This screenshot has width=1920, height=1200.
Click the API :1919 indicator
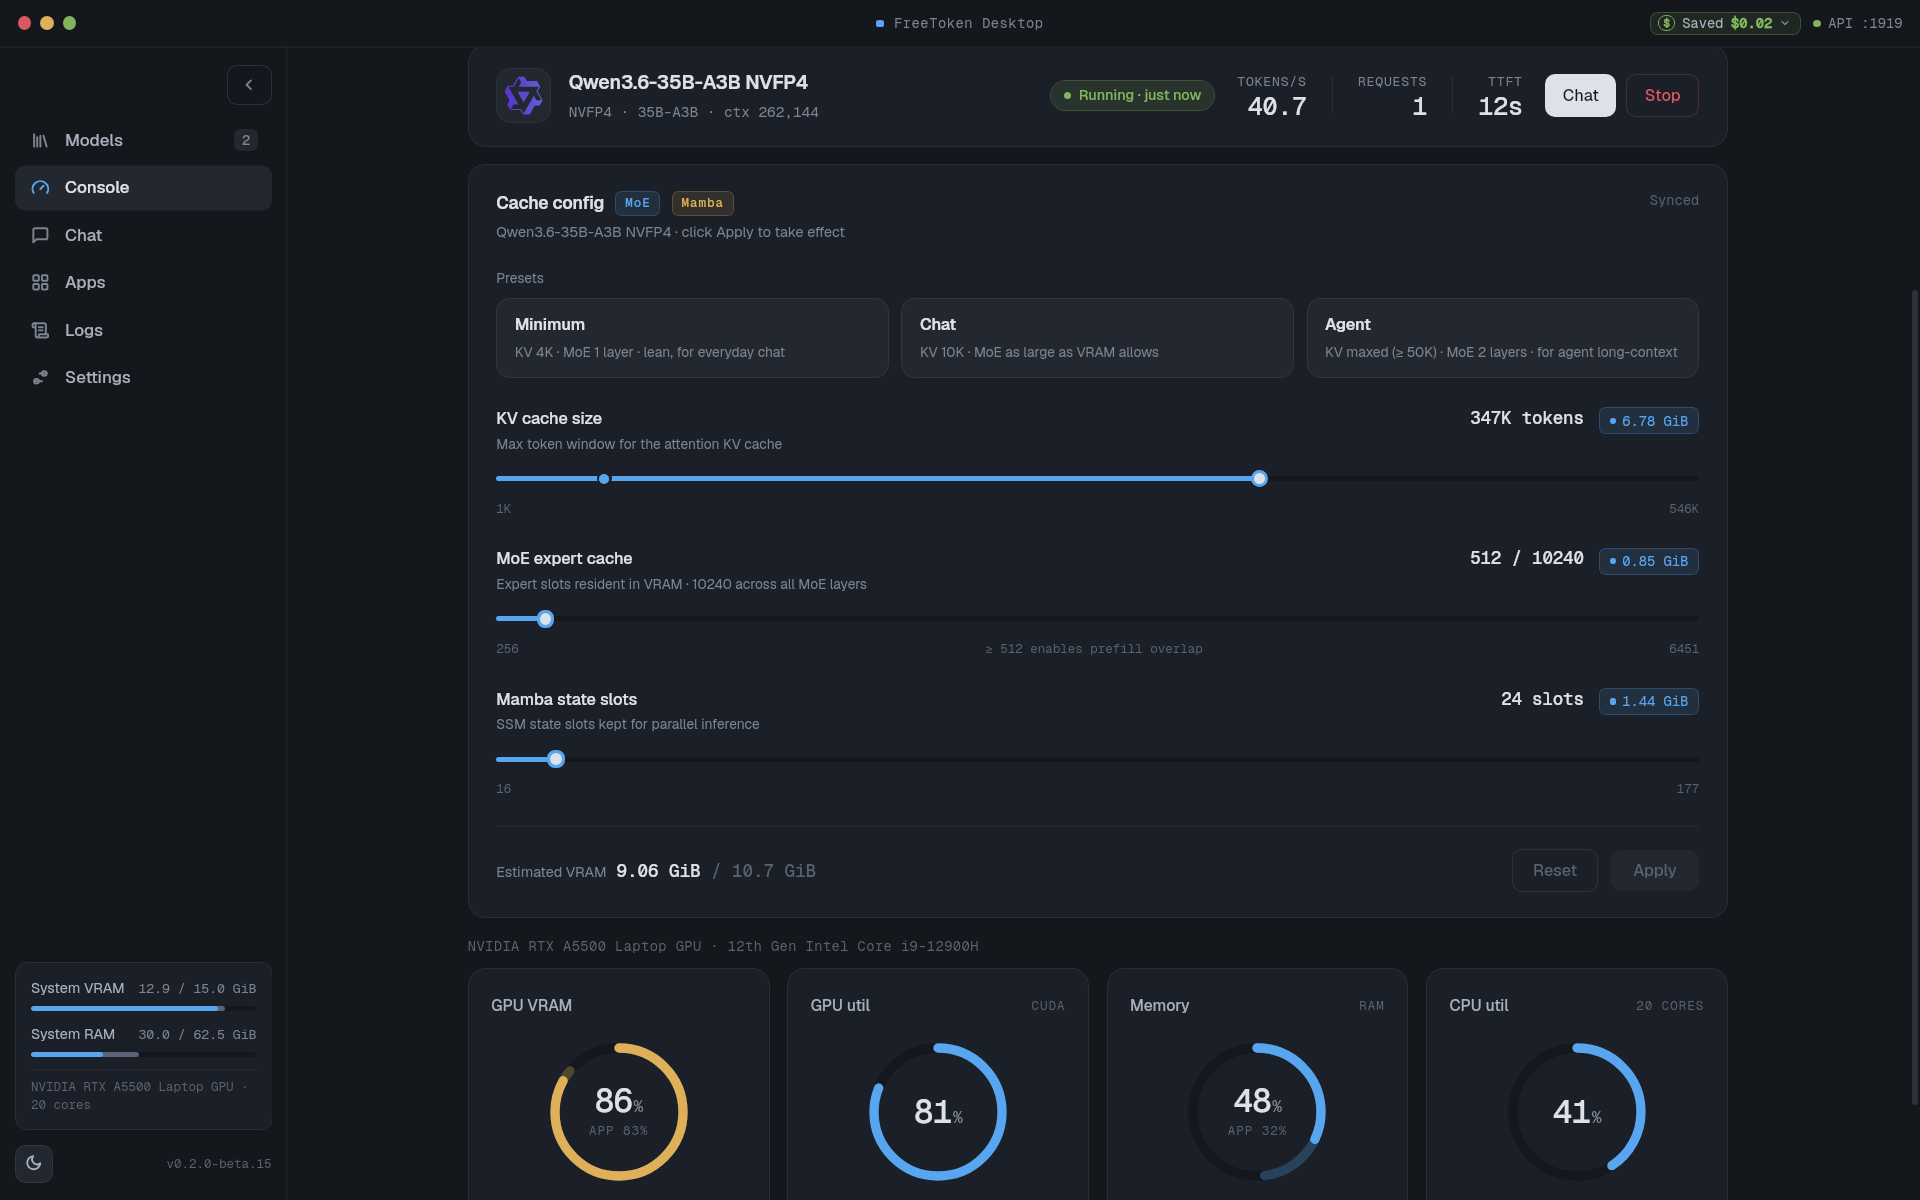(1858, 23)
